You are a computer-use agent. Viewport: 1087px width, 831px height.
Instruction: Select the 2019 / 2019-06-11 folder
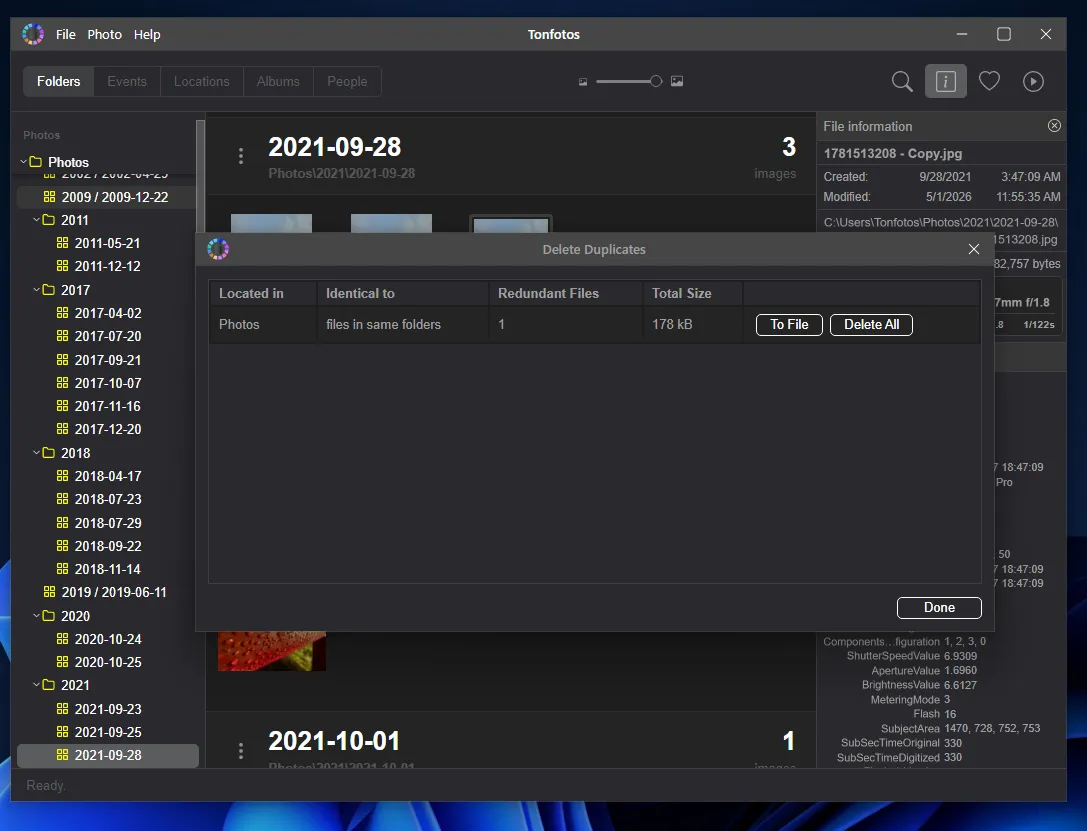coord(107,593)
